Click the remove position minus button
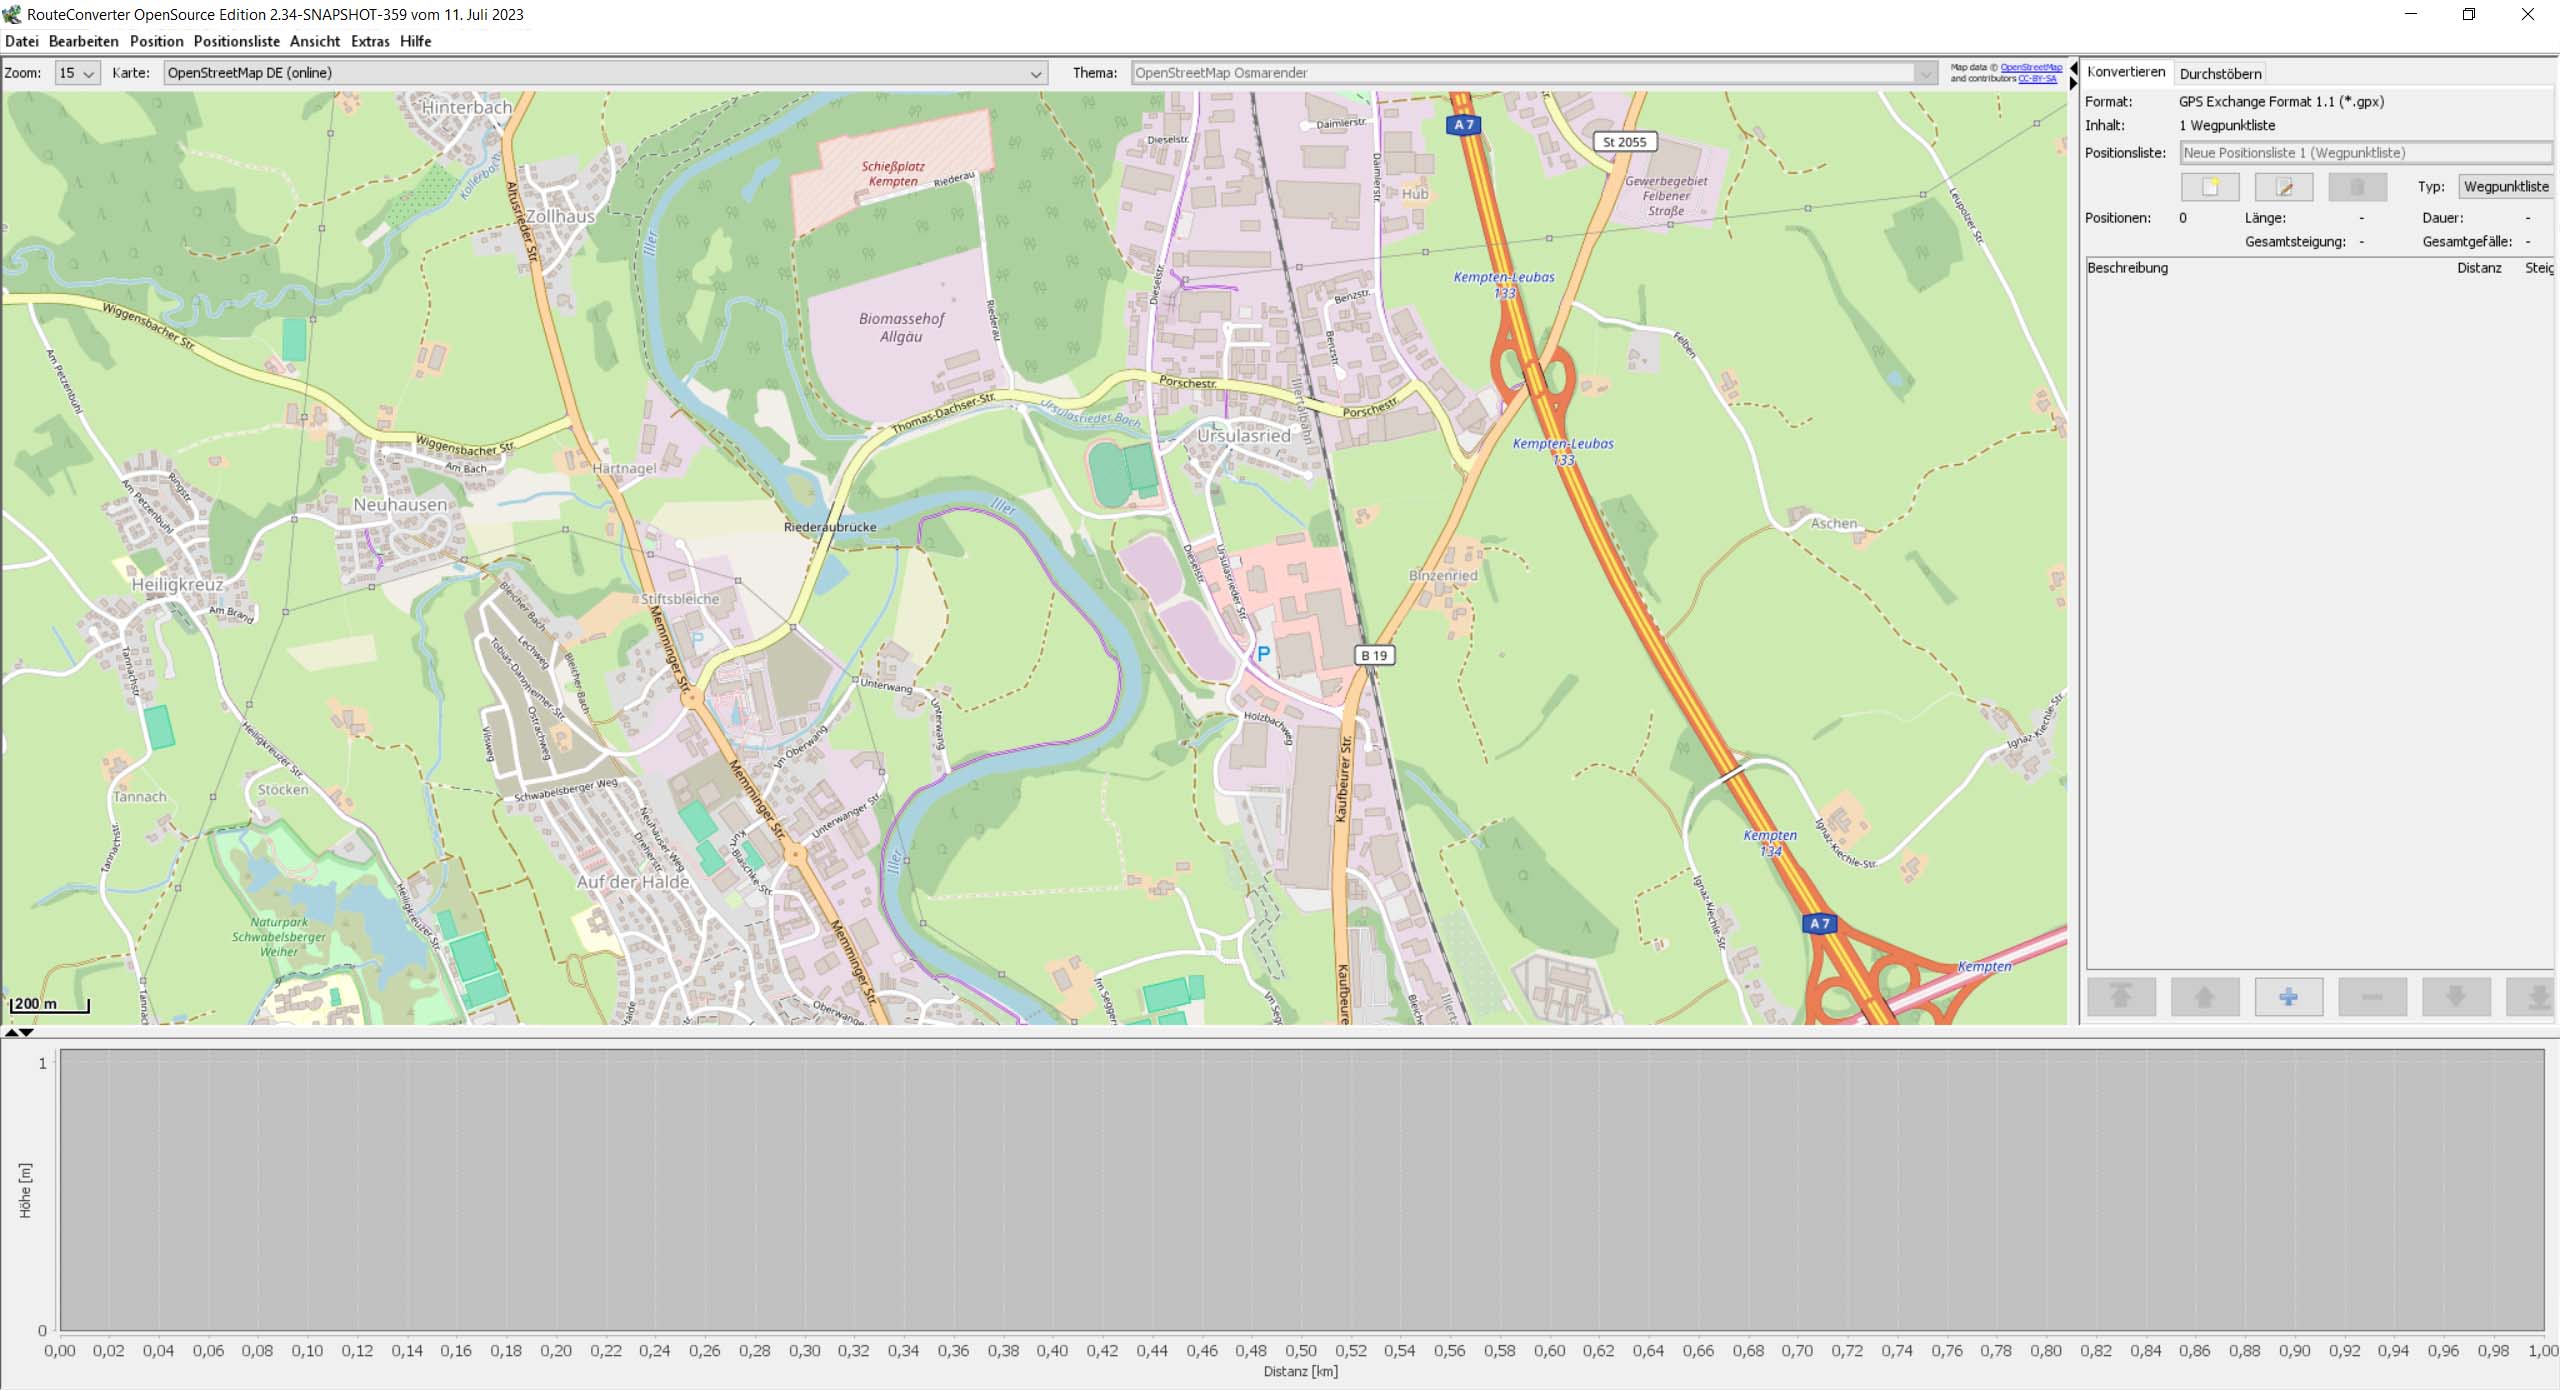 [2372, 997]
